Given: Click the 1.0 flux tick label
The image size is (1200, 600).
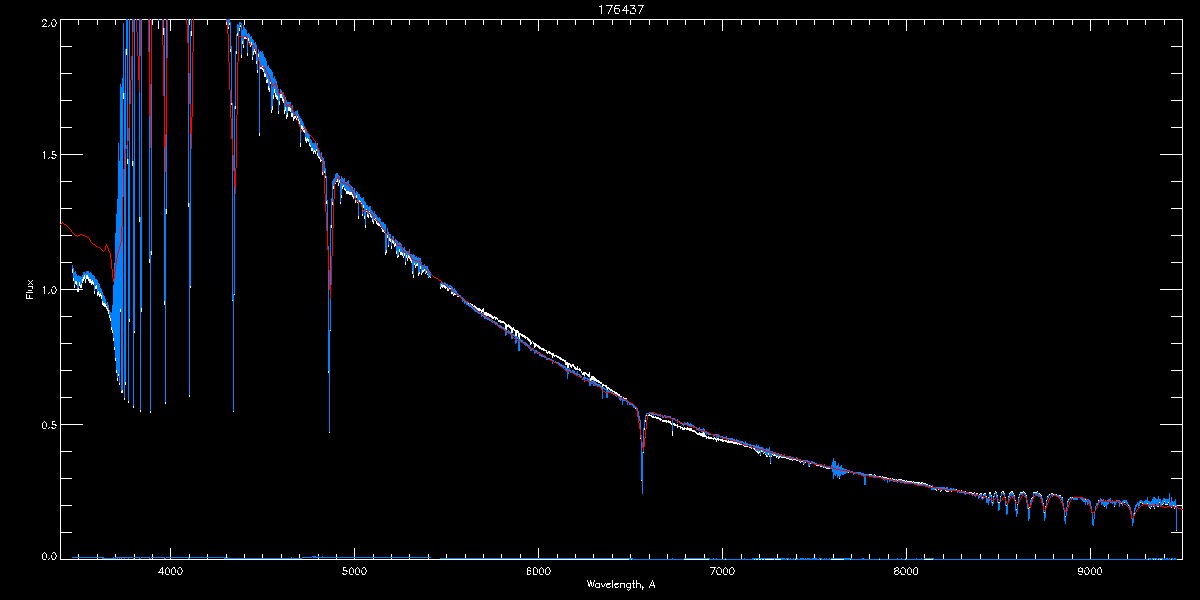Looking at the screenshot, I should [48, 290].
